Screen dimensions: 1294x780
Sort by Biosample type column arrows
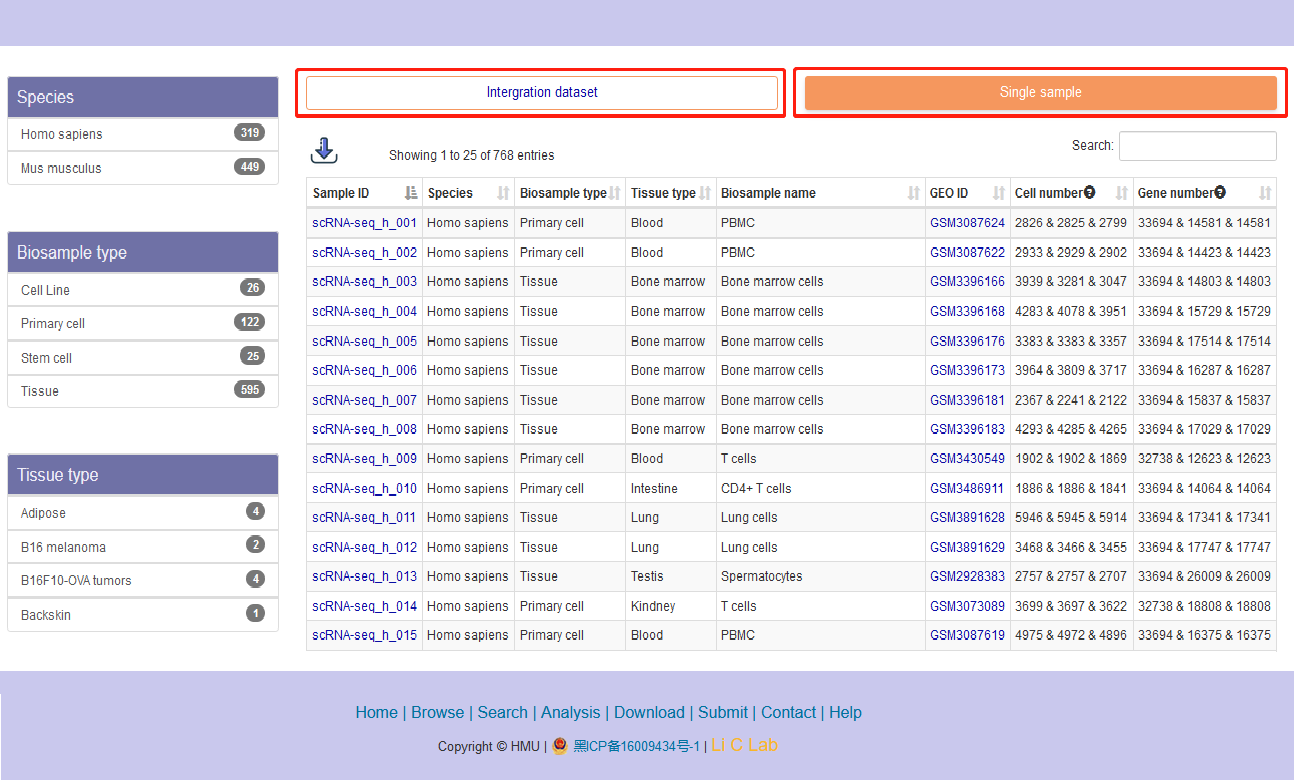(x=615, y=193)
